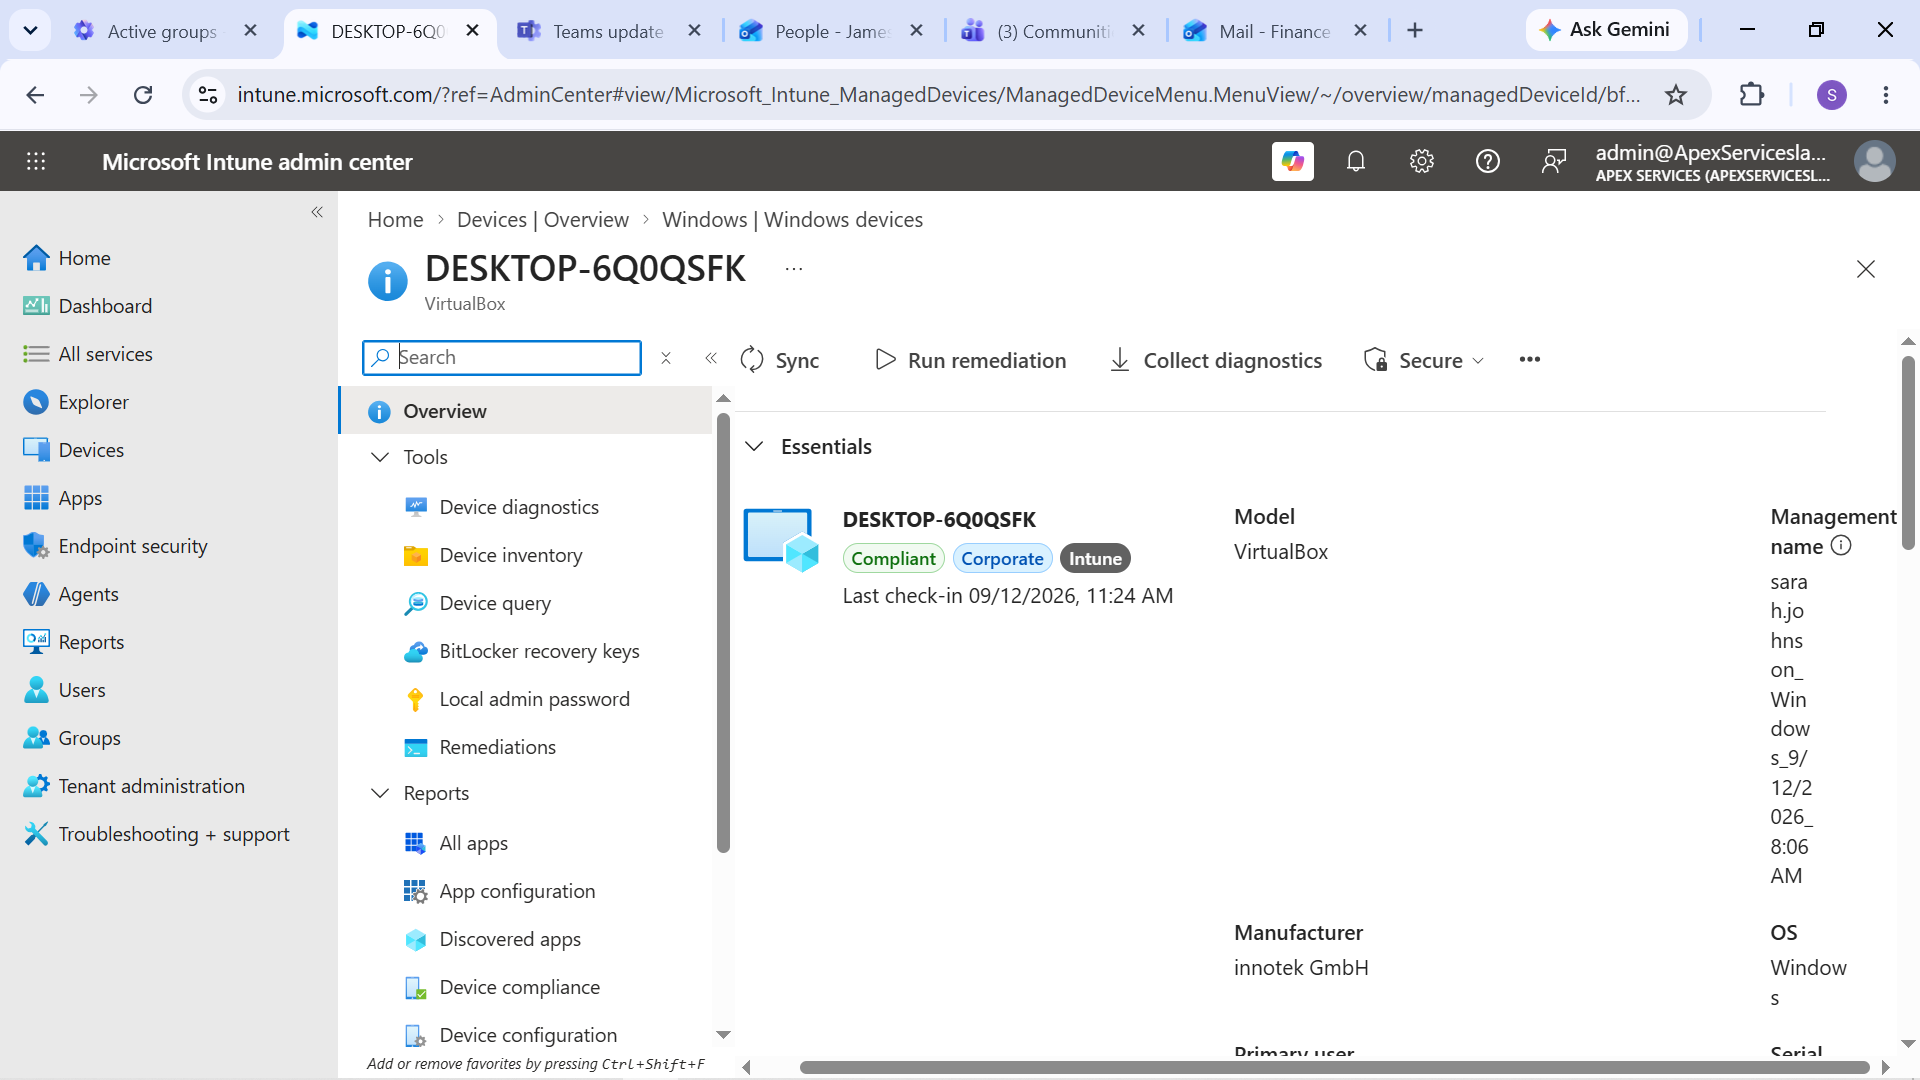Open the help question mark icon
Image resolution: width=1920 pixels, height=1080 pixels.
point(1488,161)
